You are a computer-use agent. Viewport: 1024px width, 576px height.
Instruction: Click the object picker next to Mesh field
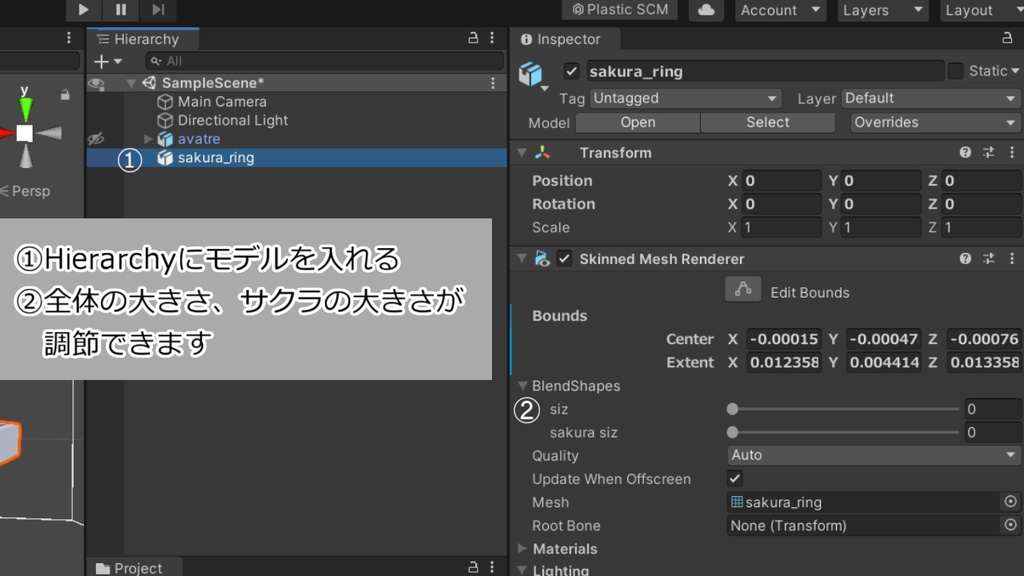pyautogui.click(x=1009, y=502)
